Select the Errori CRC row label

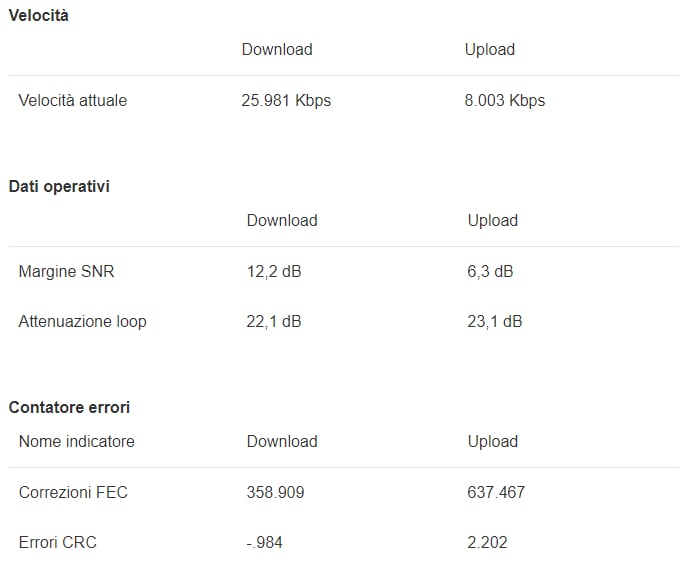pos(58,542)
